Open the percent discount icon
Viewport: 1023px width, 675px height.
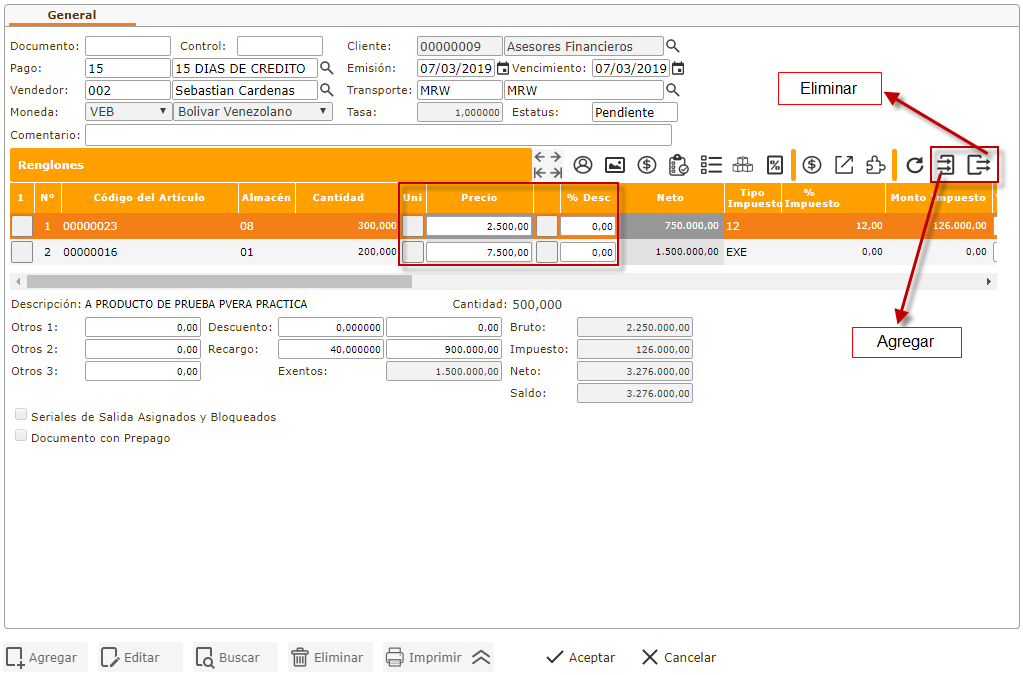point(774,165)
